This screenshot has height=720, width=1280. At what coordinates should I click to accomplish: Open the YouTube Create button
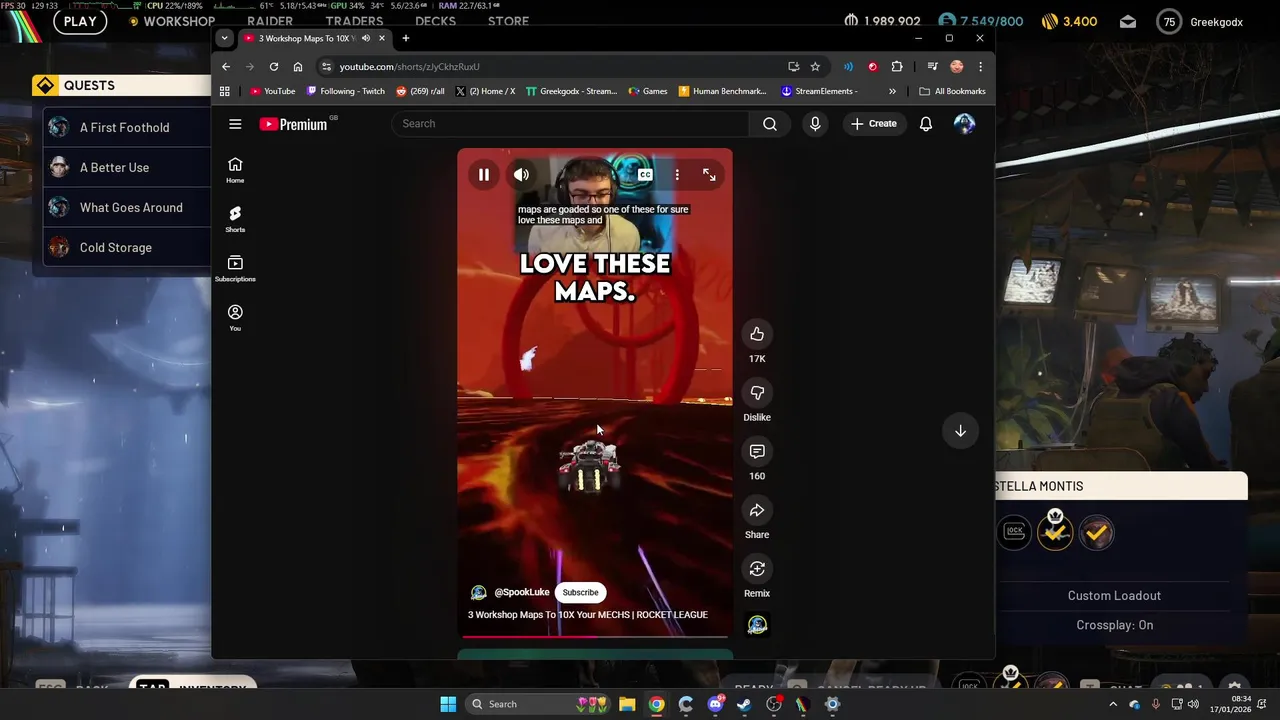874,124
